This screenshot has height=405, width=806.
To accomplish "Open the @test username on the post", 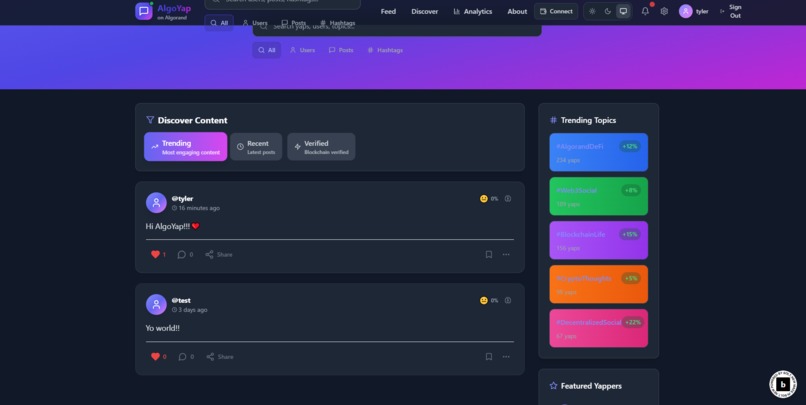I will point(181,300).
